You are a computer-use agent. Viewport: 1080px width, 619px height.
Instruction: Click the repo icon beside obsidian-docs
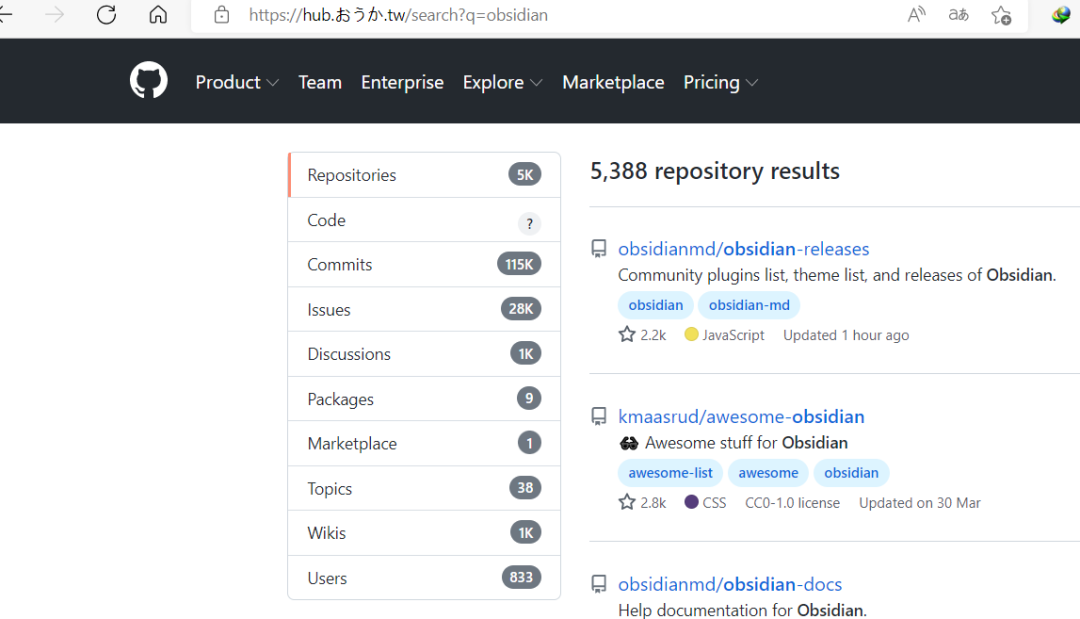599,585
